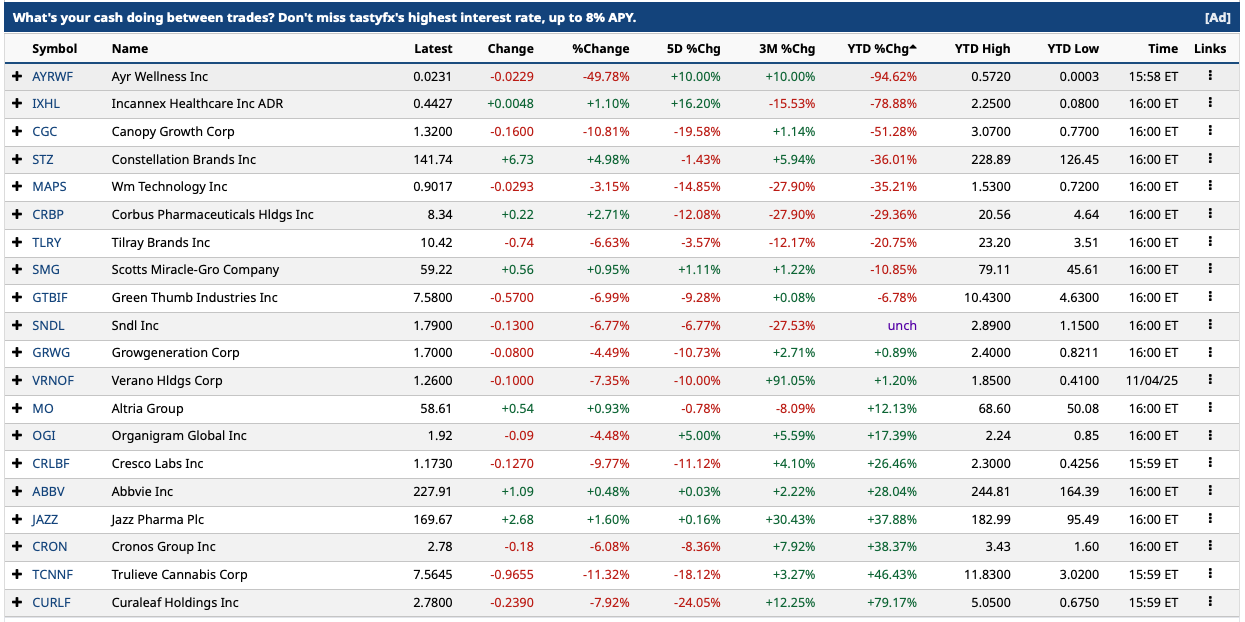Open the ABBV symbol link

pos(48,491)
